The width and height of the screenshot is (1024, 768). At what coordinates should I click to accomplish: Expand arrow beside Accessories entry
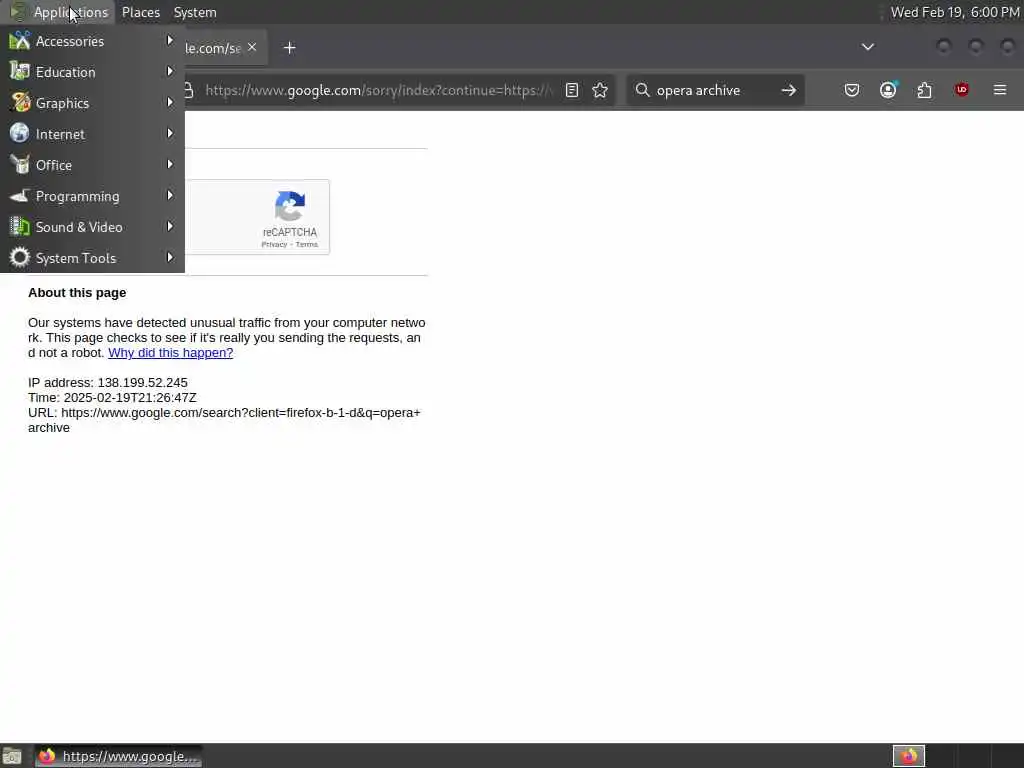[170, 40]
